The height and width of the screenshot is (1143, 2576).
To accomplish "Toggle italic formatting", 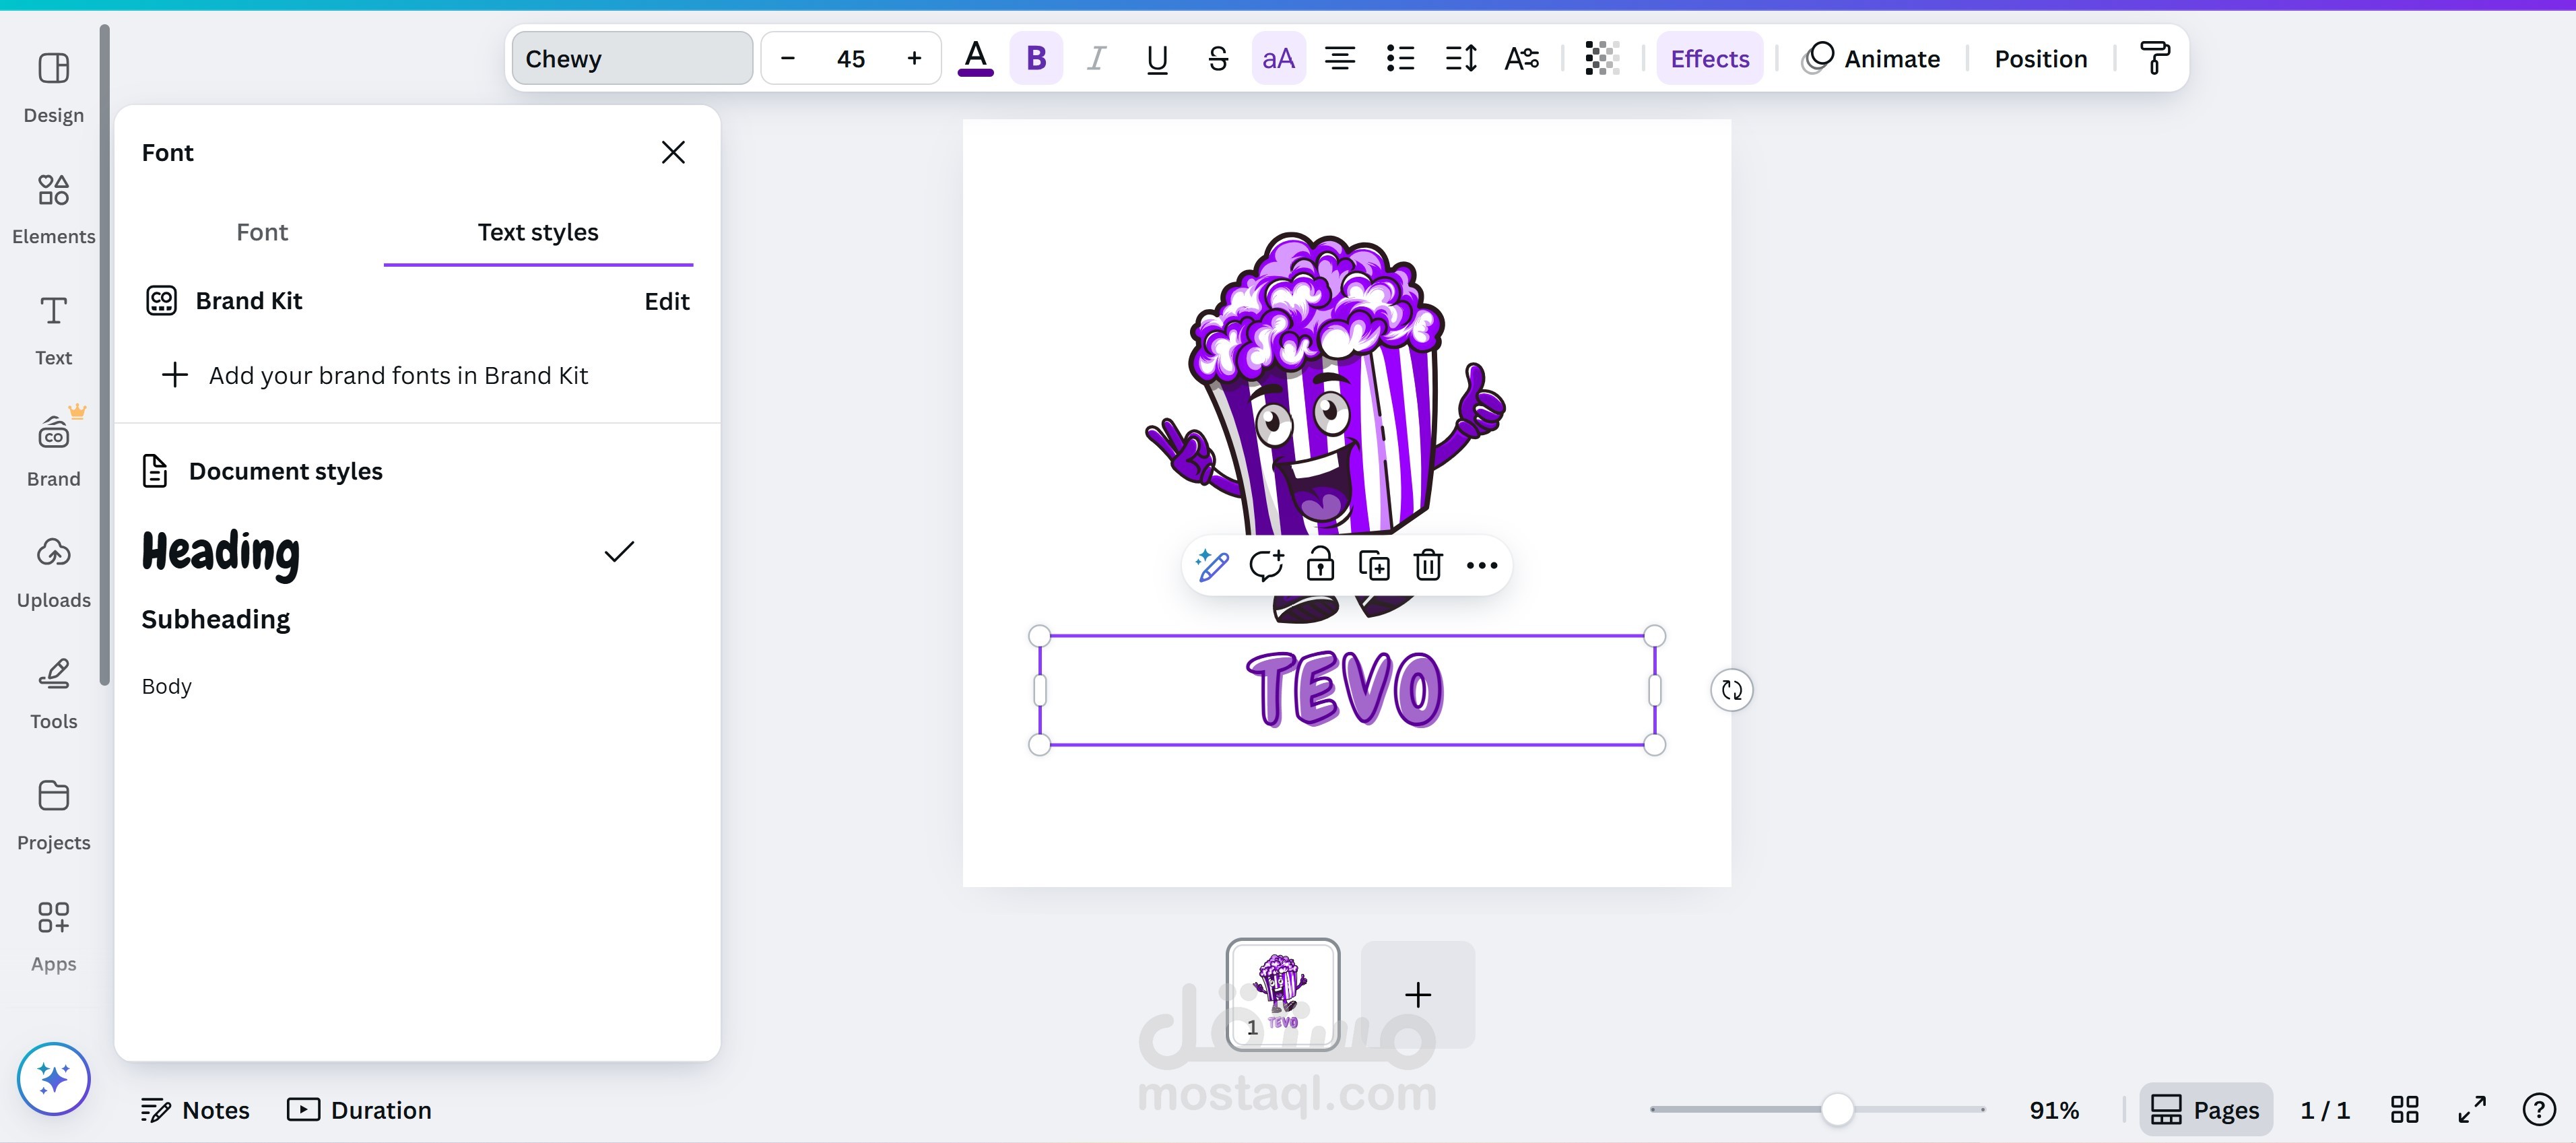I will pyautogui.click(x=1097, y=58).
